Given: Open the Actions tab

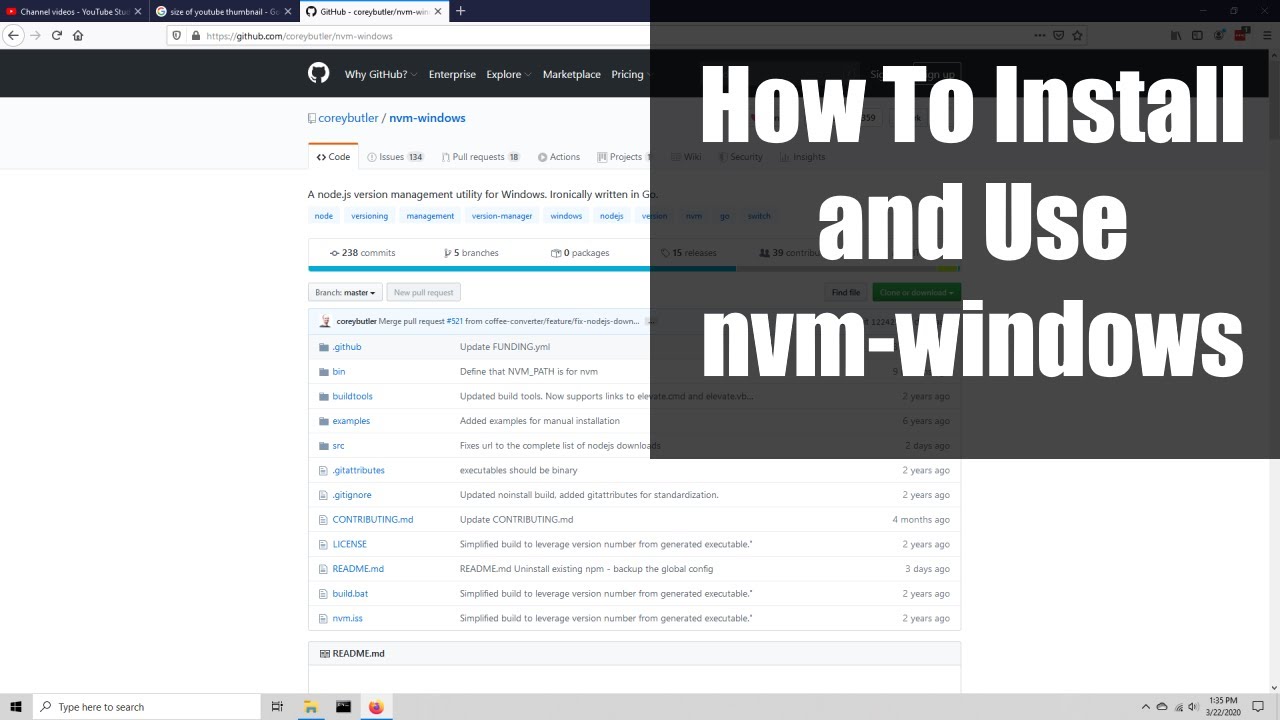Looking at the screenshot, I should 559,157.
